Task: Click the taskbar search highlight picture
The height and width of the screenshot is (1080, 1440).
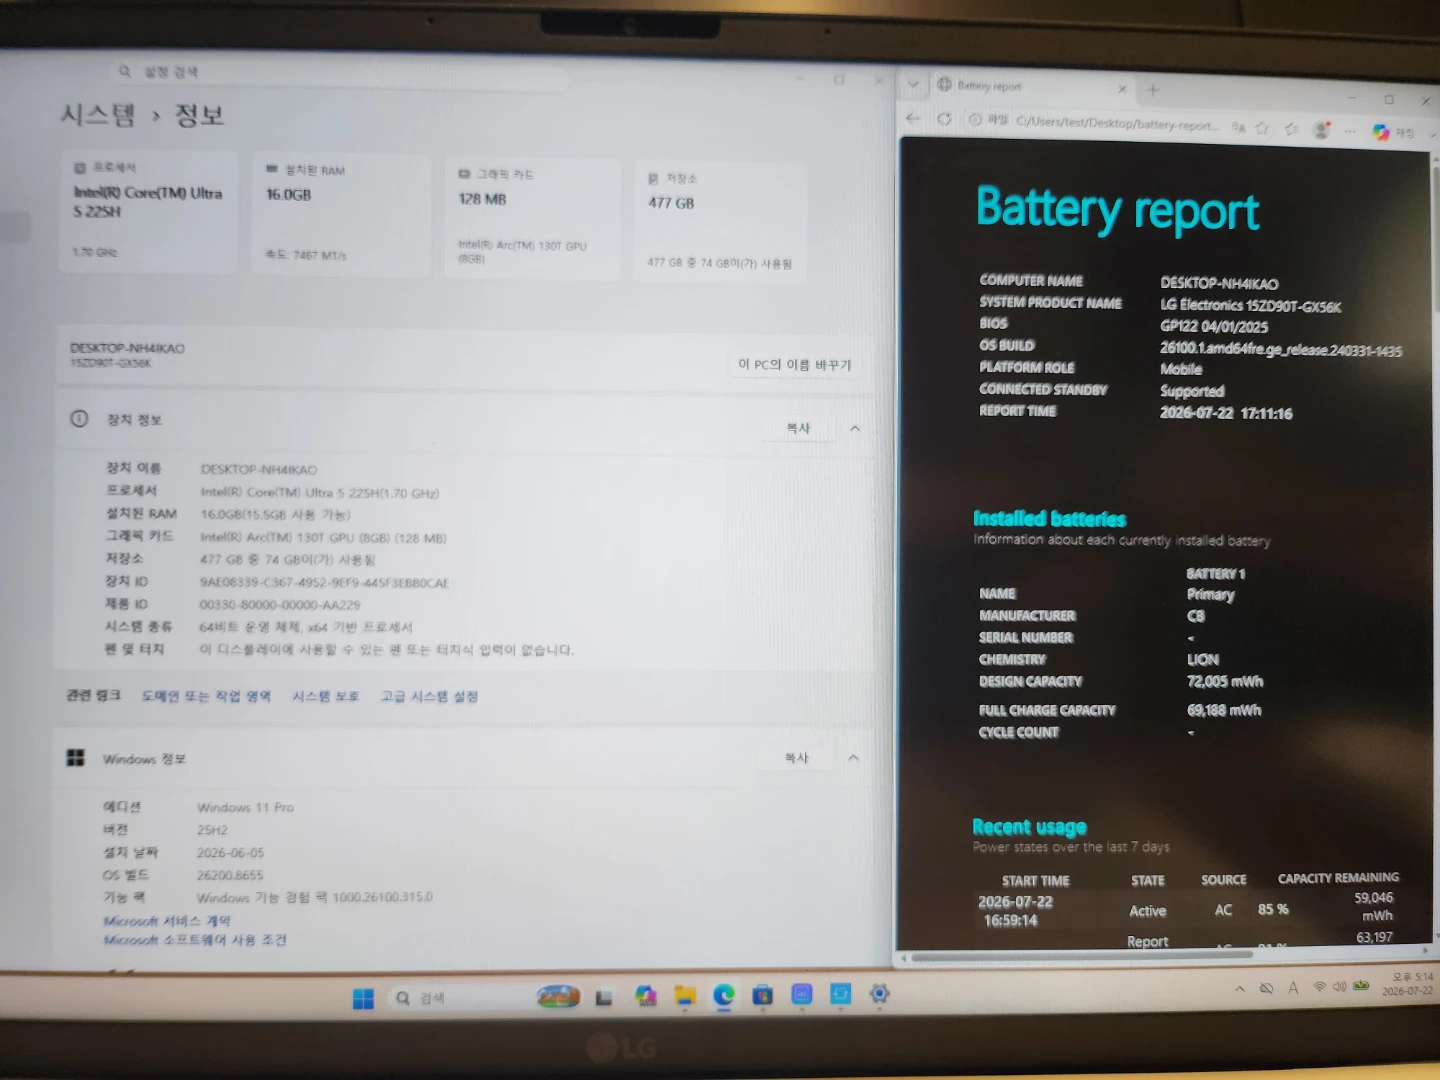Action: pyautogui.click(x=558, y=996)
